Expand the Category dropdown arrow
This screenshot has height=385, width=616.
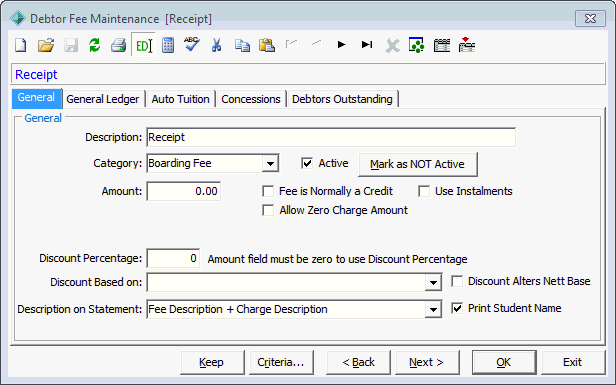[x=270, y=163]
